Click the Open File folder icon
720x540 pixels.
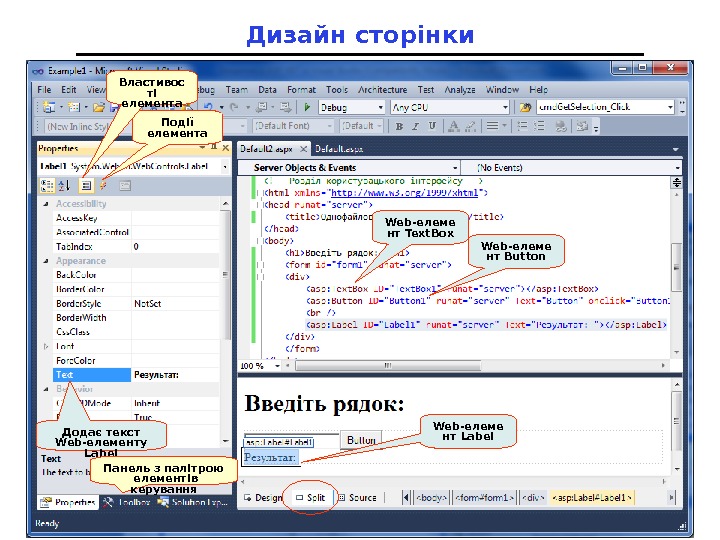pyautogui.click(x=98, y=107)
